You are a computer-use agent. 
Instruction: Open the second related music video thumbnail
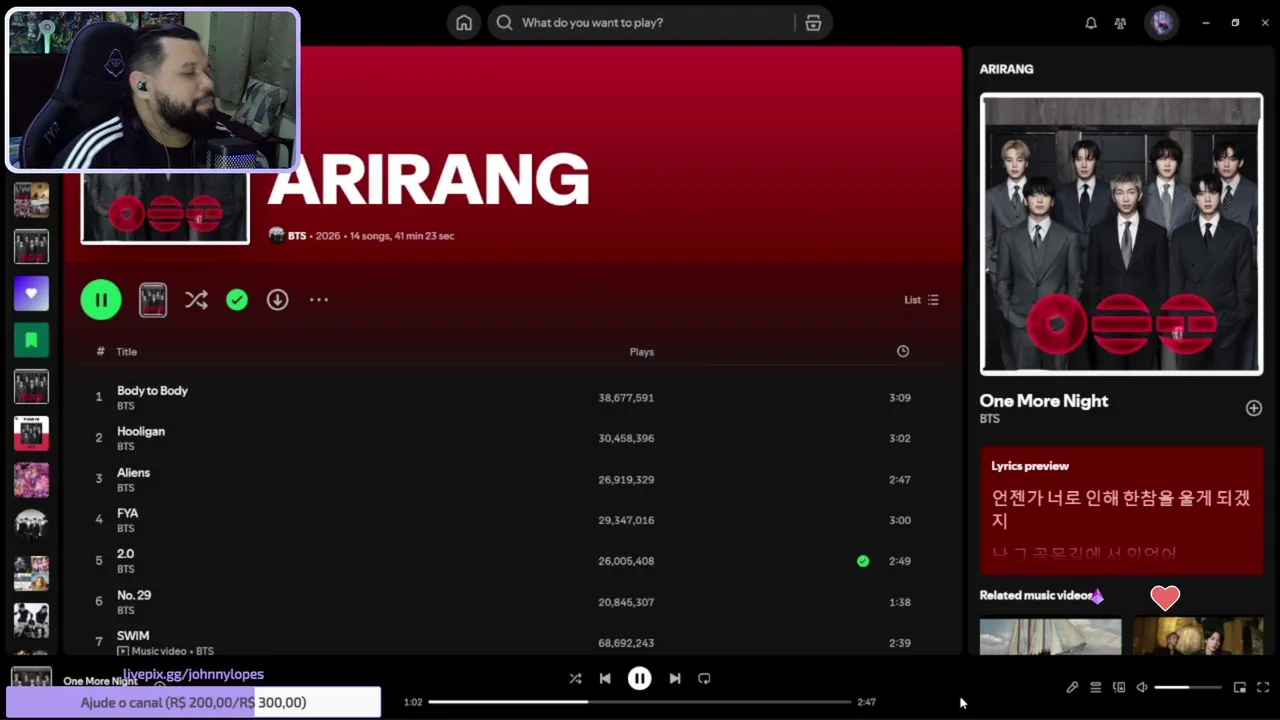pyautogui.click(x=1198, y=636)
